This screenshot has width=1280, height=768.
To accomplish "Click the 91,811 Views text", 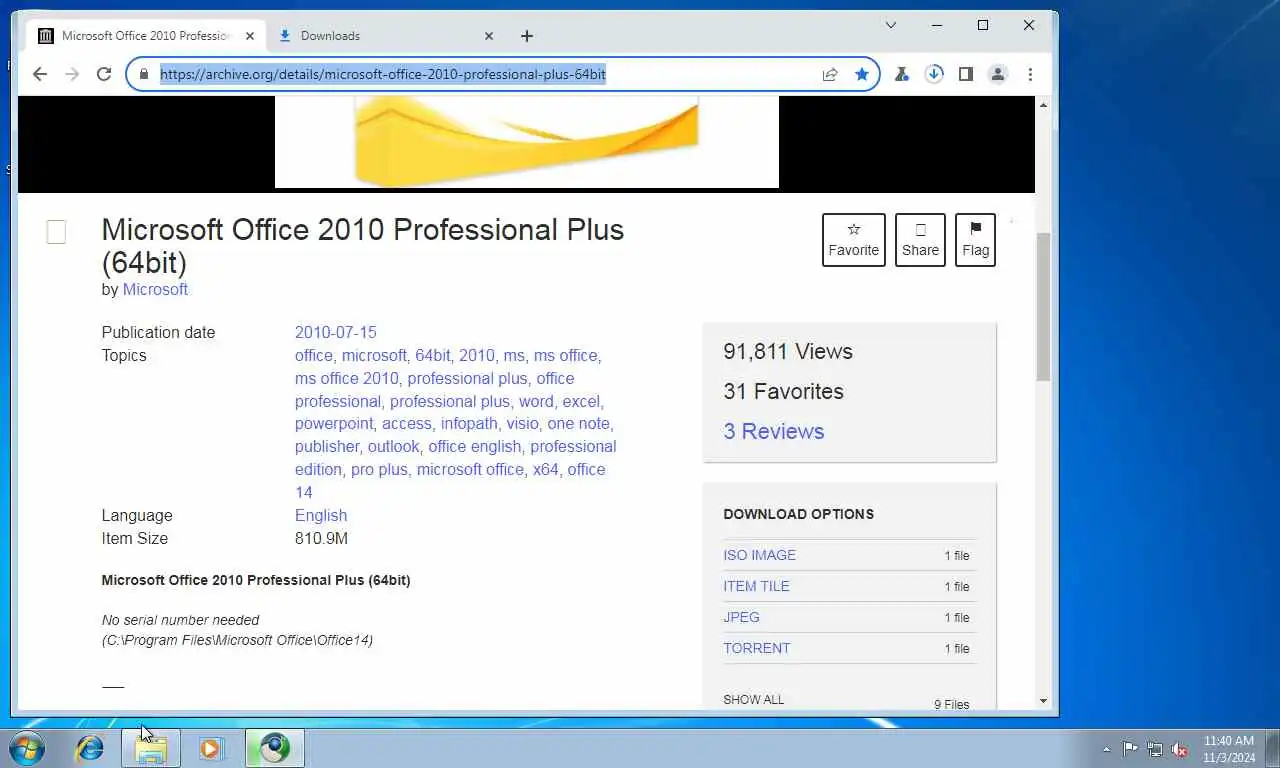I will coord(788,351).
